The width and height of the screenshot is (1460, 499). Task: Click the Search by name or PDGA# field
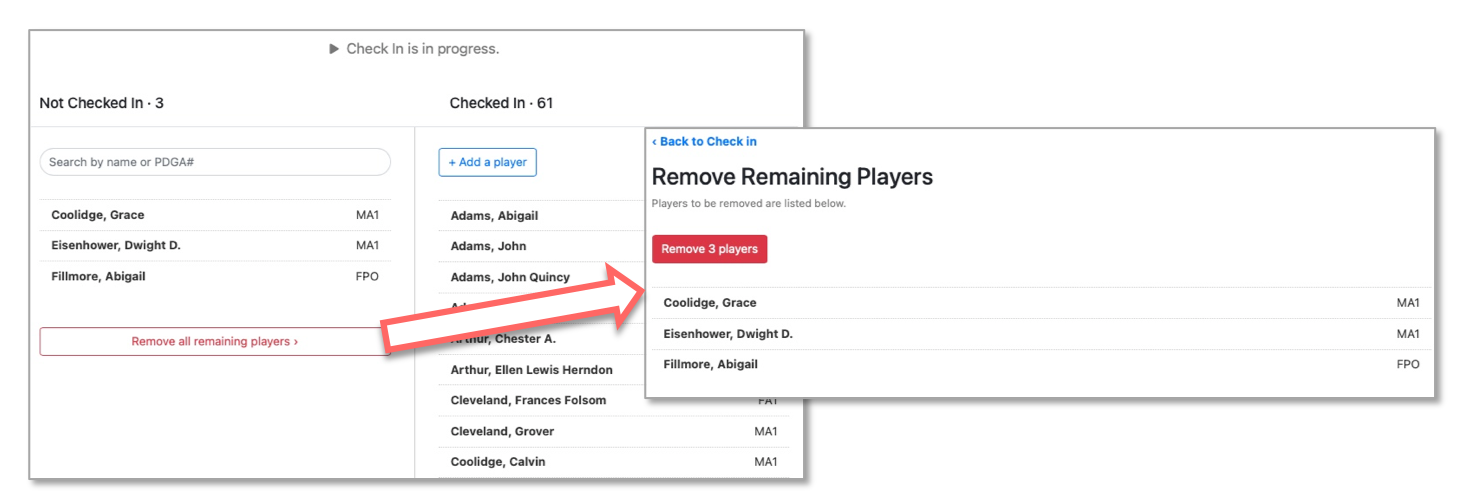coord(215,162)
